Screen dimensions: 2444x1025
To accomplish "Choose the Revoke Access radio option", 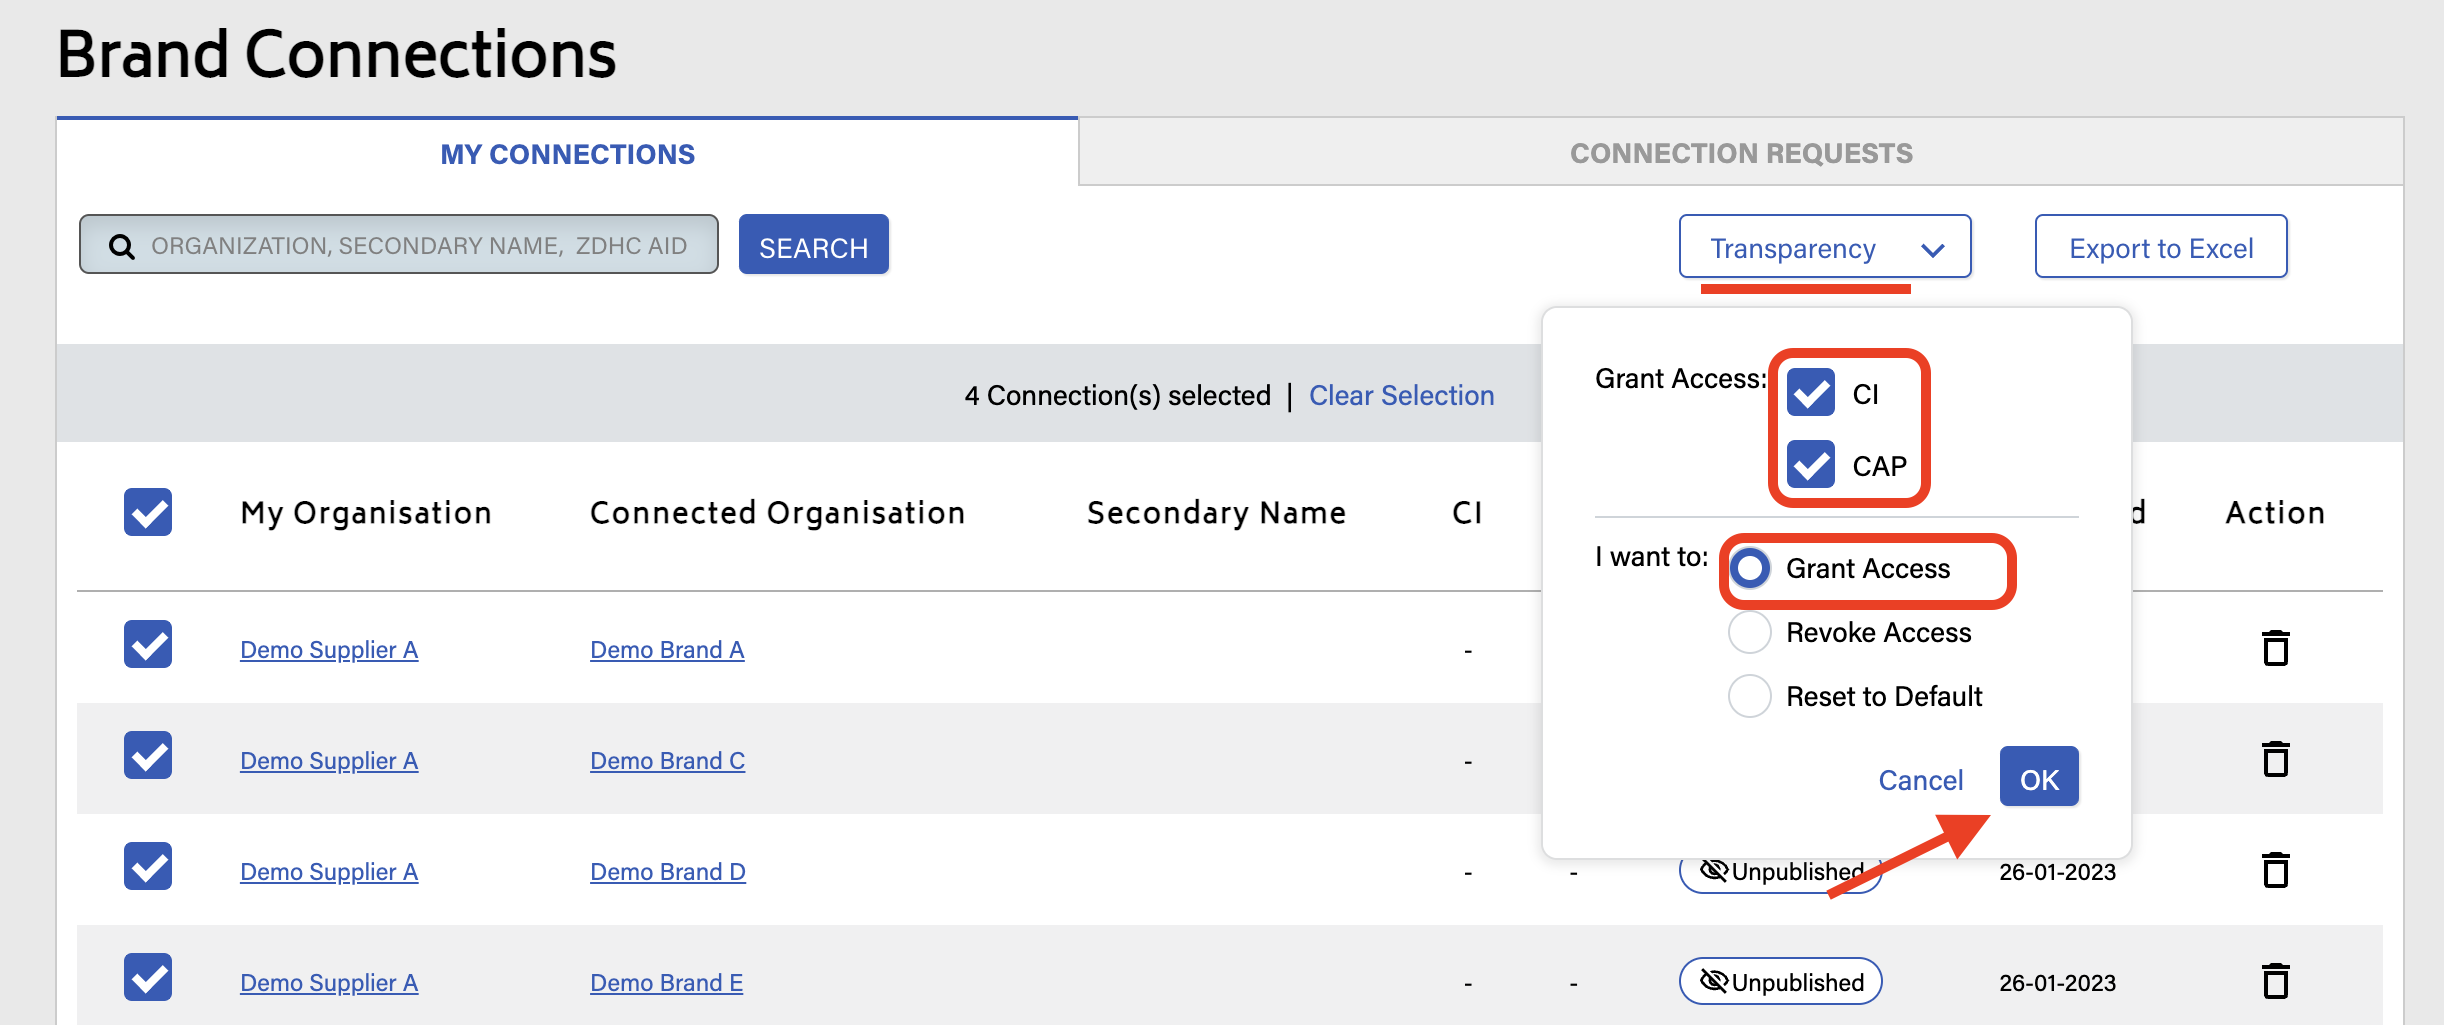I will (1750, 632).
